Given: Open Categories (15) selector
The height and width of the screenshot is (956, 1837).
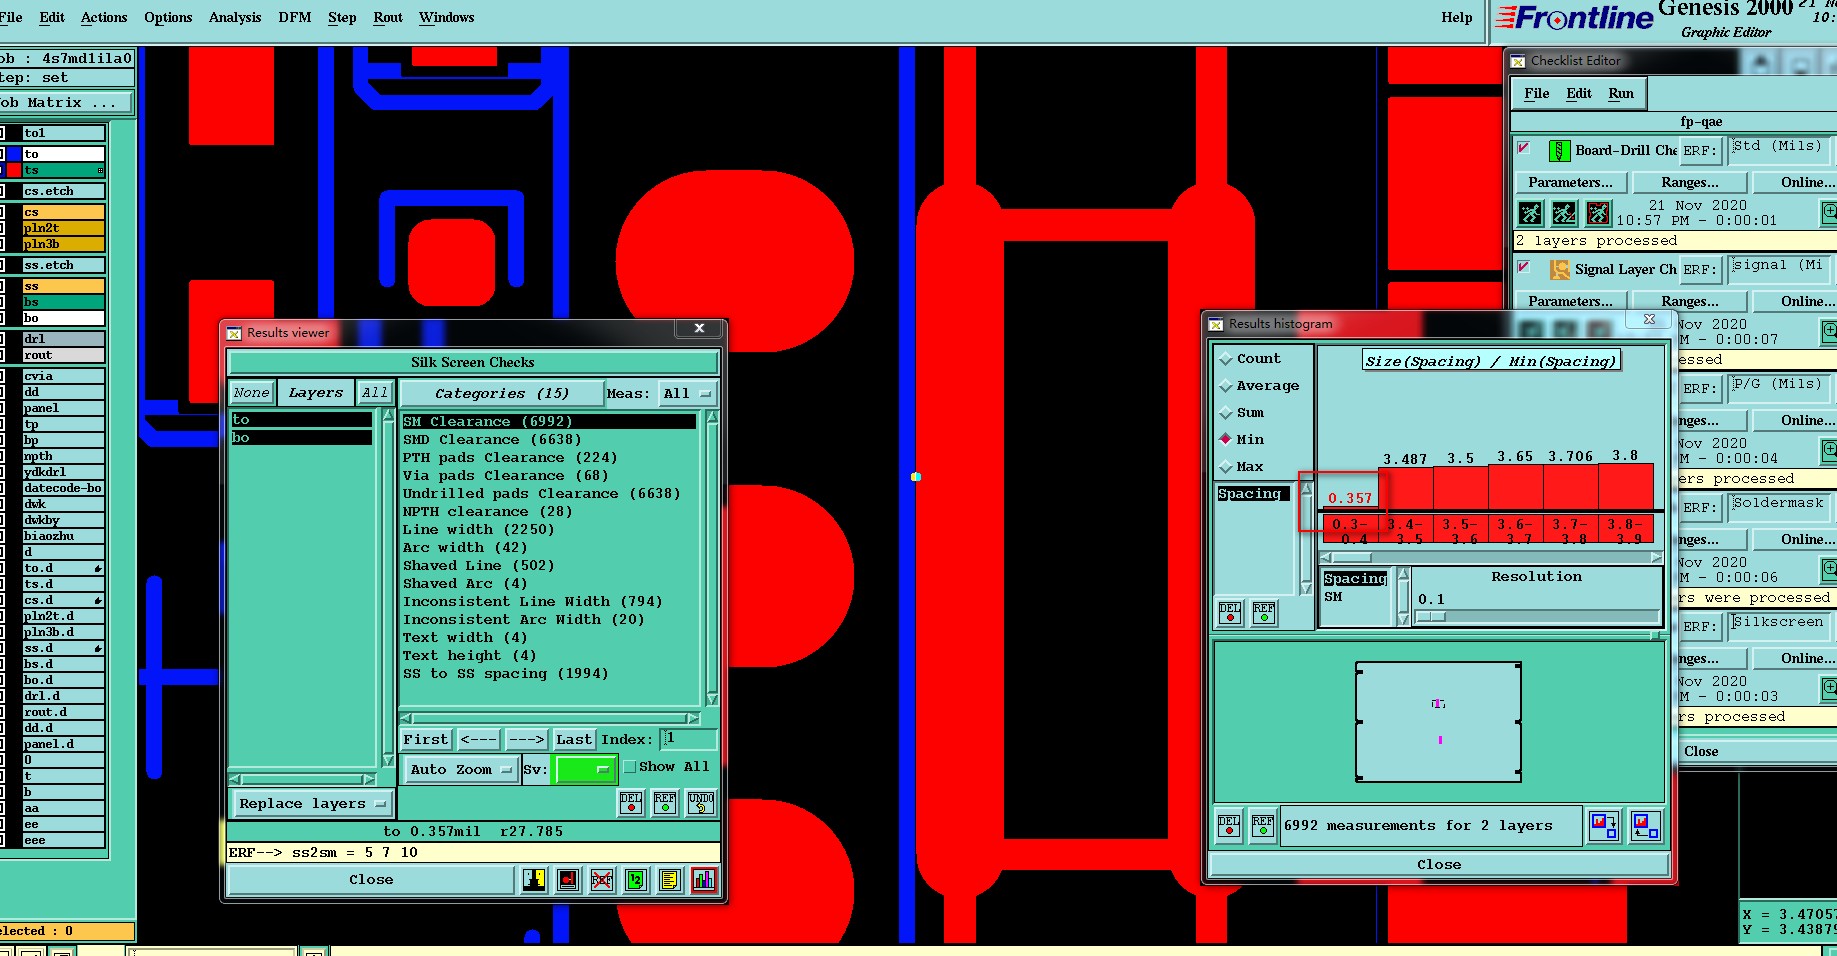Looking at the screenshot, I should coord(502,394).
